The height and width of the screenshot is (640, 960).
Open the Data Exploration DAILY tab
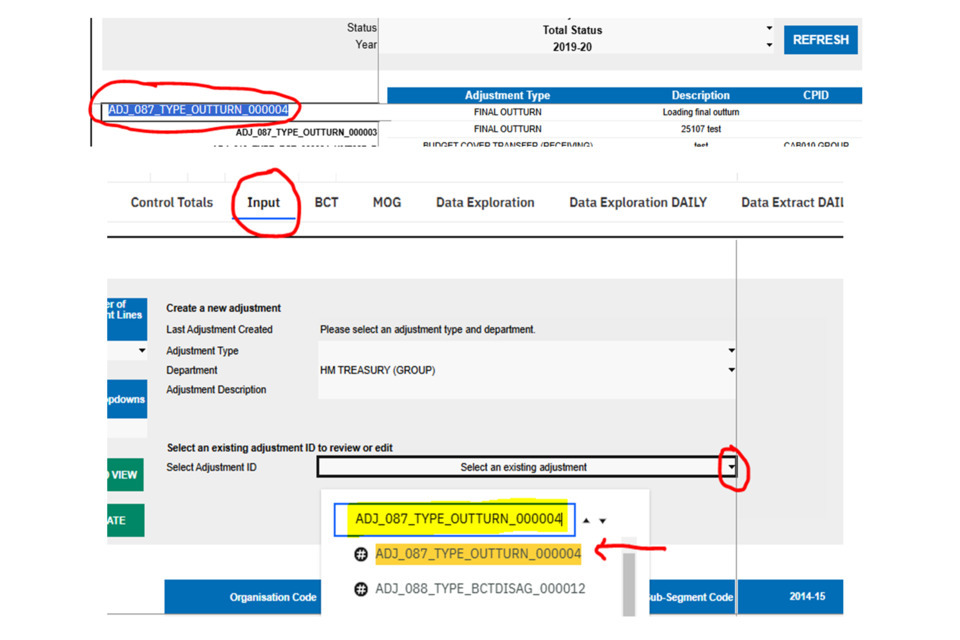638,203
